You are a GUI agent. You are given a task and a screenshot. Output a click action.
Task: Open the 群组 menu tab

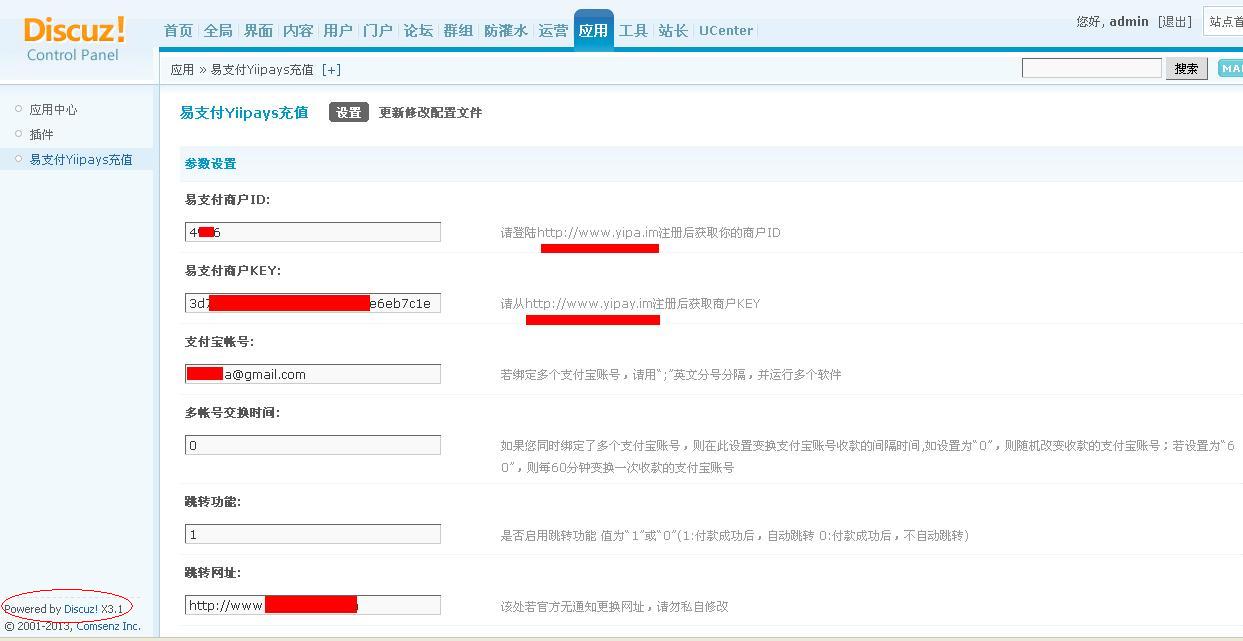458,30
